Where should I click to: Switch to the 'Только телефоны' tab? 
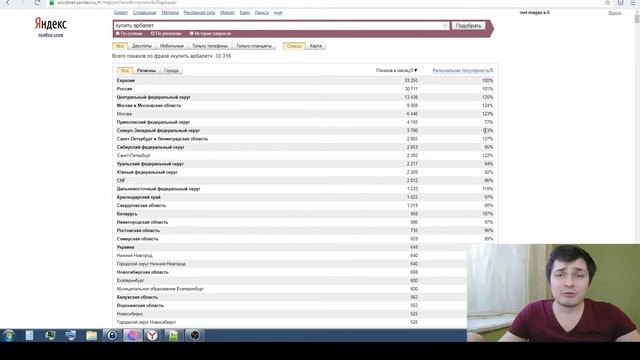[x=210, y=46]
